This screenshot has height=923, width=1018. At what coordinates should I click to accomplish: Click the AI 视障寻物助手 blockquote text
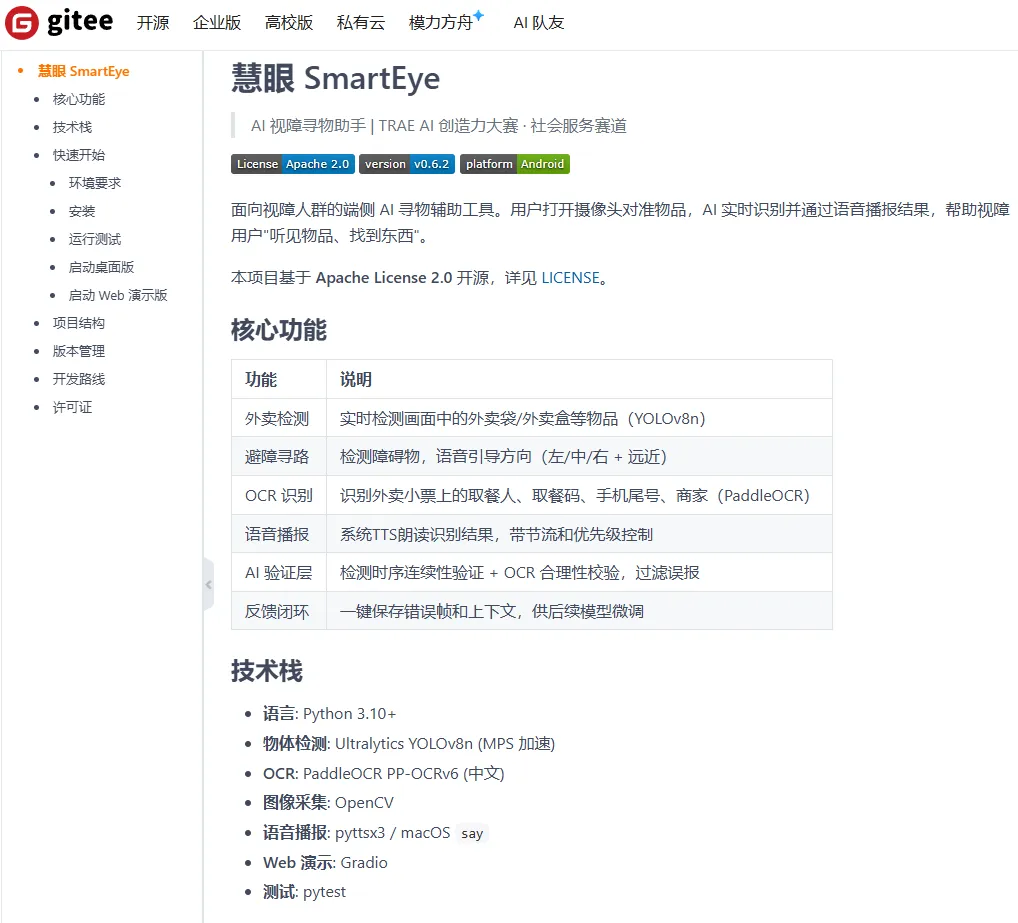pos(439,125)
